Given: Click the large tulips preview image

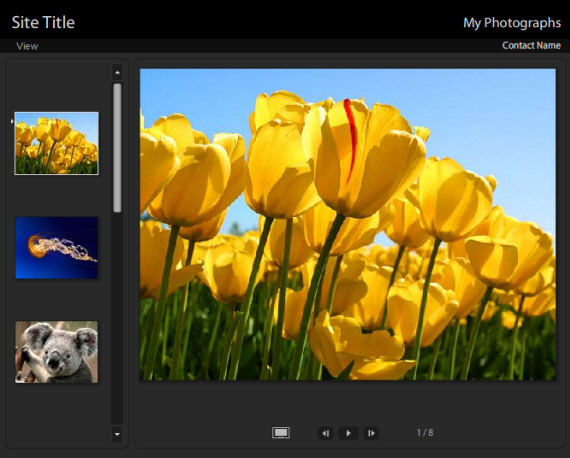Looking at the screenshot, I should coord(348,224).
